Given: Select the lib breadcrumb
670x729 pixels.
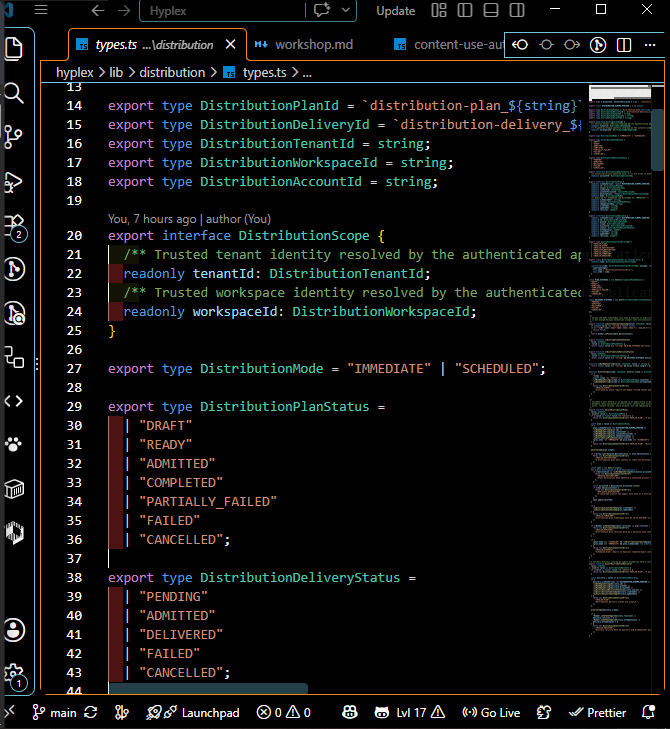Looking at the screenshot, I should (x=116, y=73).
